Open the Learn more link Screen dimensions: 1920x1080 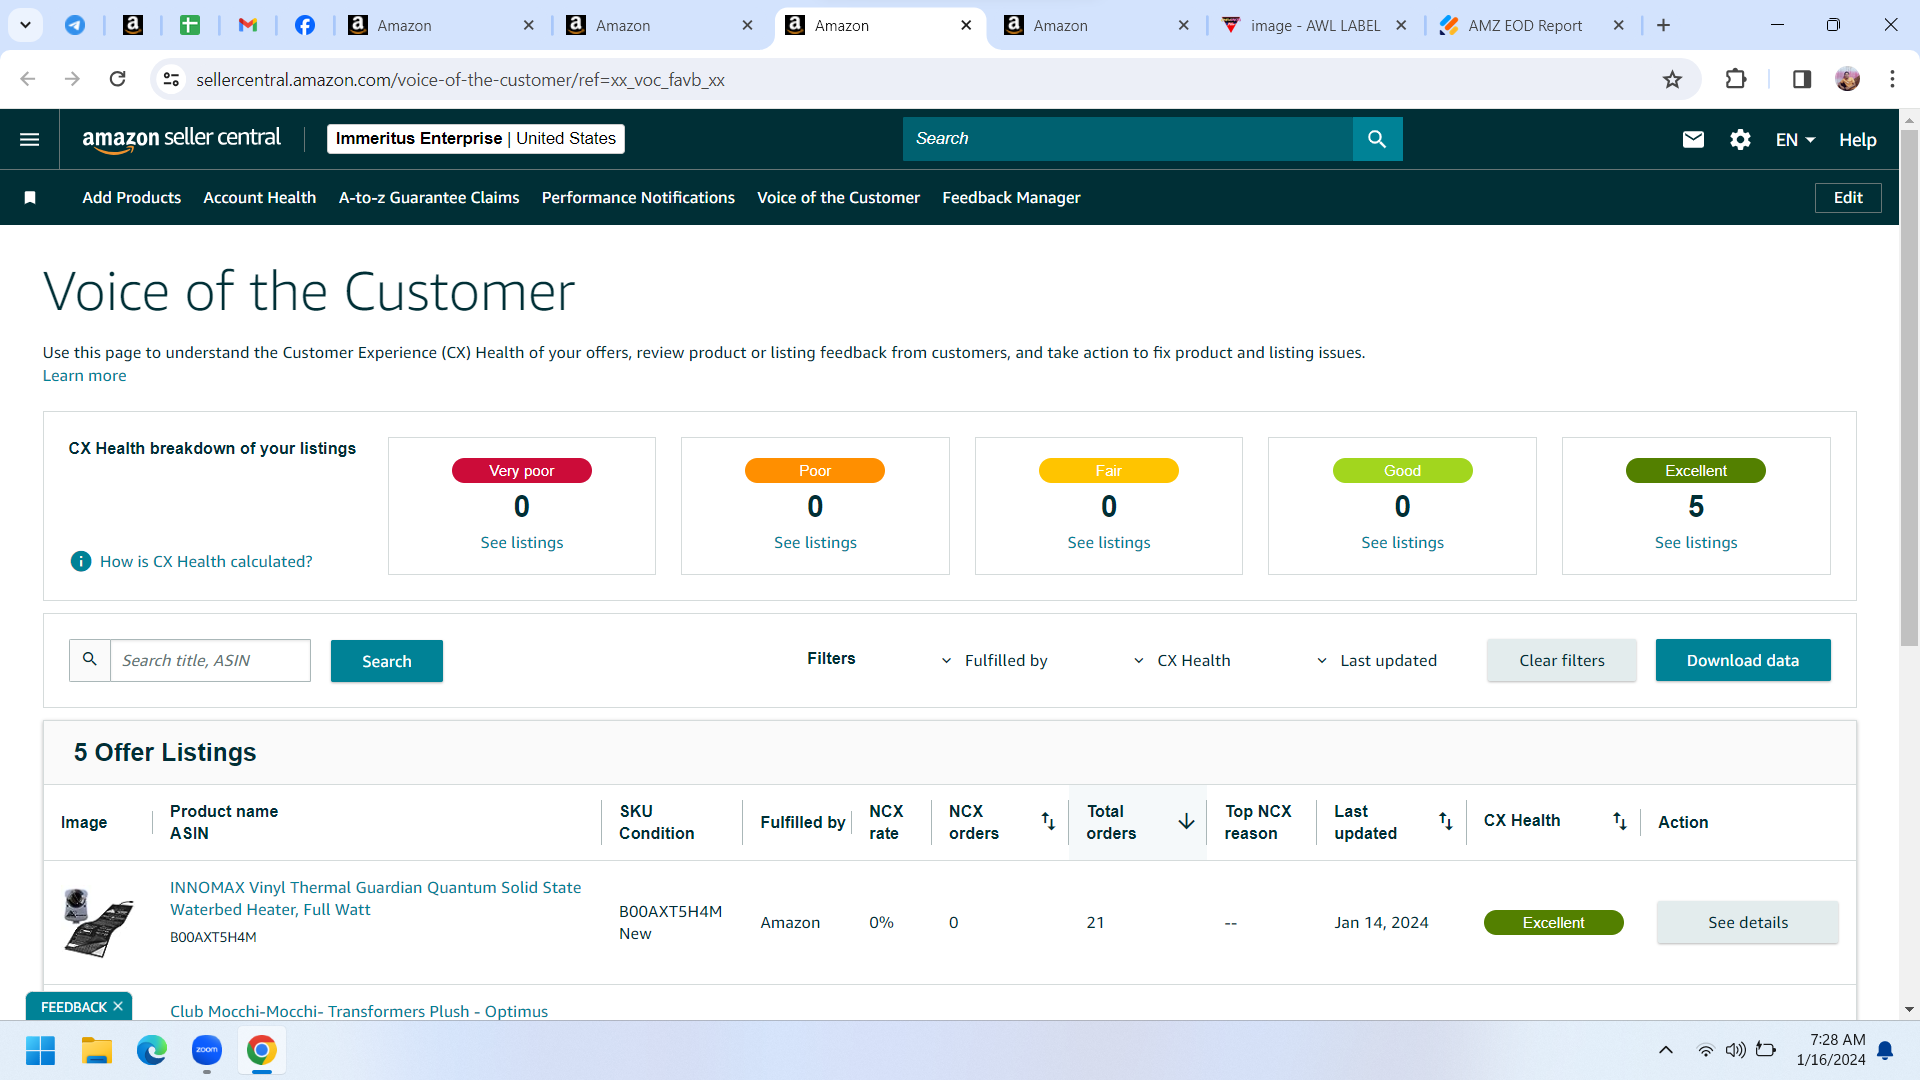pyautogui.click(x=84, y=376)
